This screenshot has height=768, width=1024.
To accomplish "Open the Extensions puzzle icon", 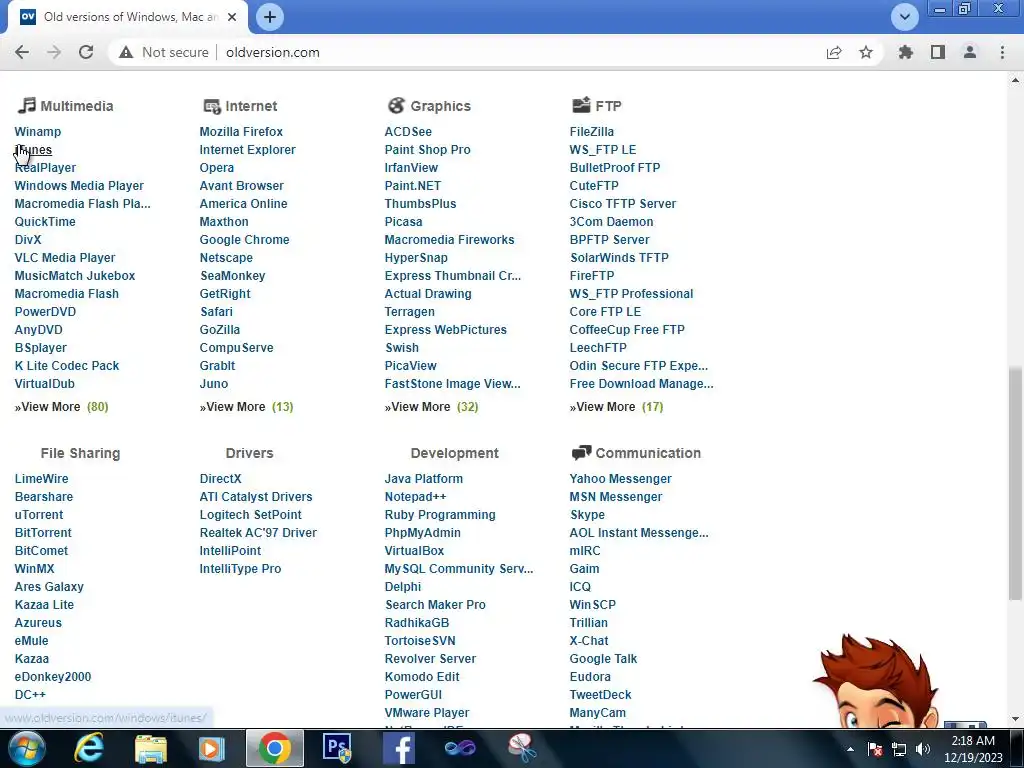I will [x=905, y=52].
